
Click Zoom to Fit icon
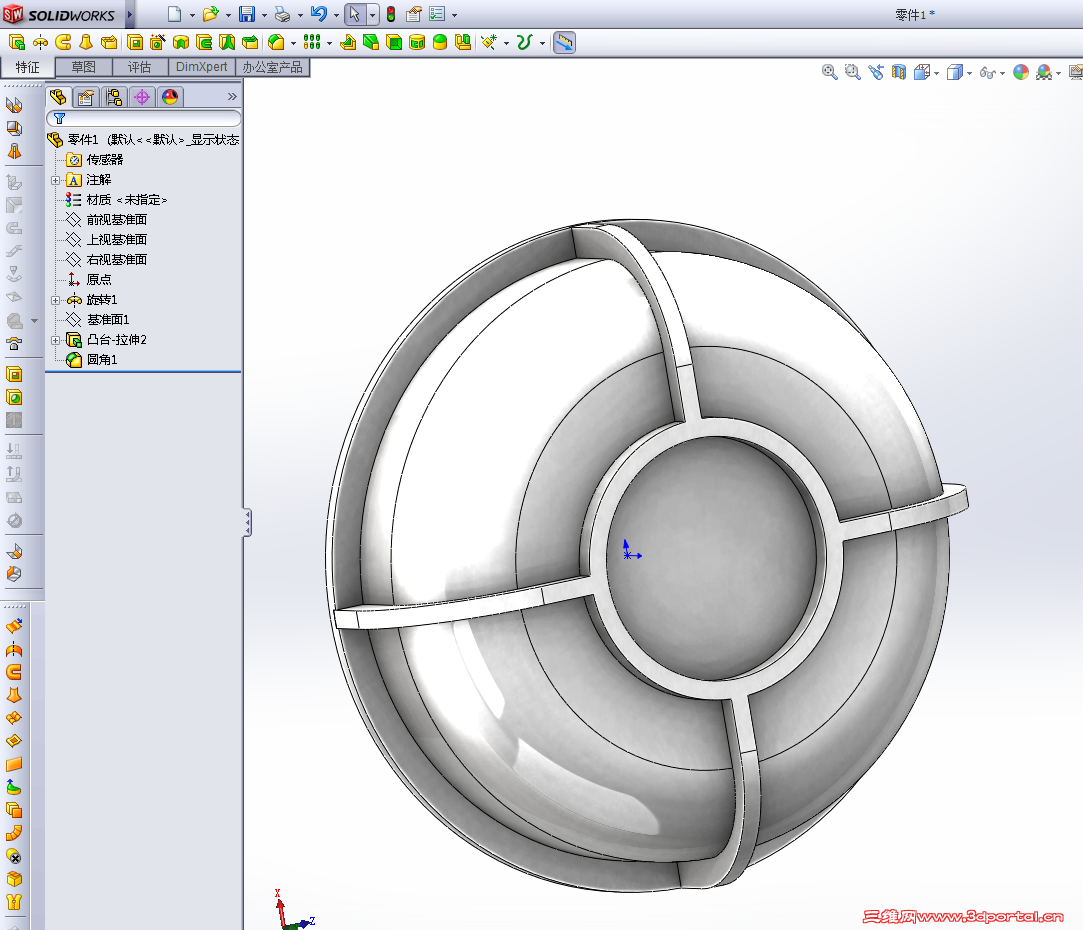(830, 72)
